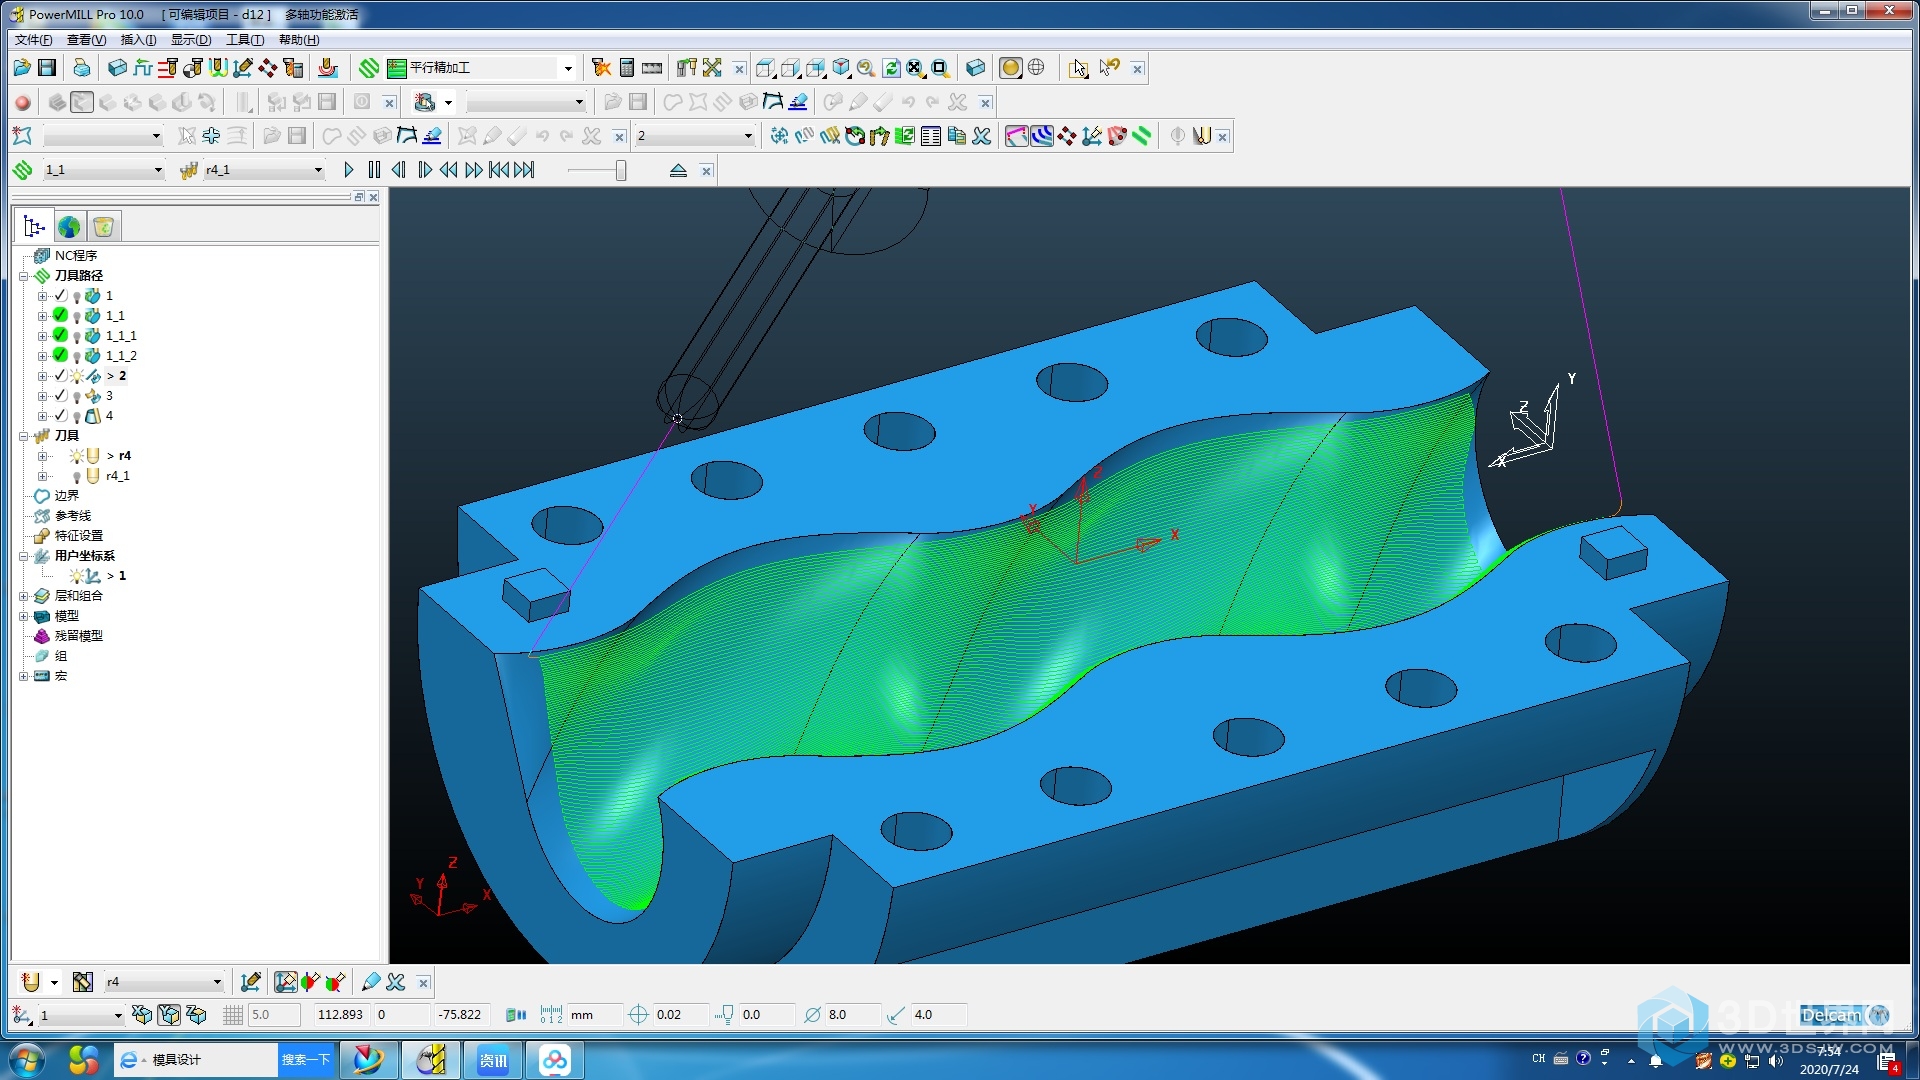Toggle light bulb visibility for toolpath 3
The width and height of the screenshot is (1920, 1080).
[x=77, y=396]
